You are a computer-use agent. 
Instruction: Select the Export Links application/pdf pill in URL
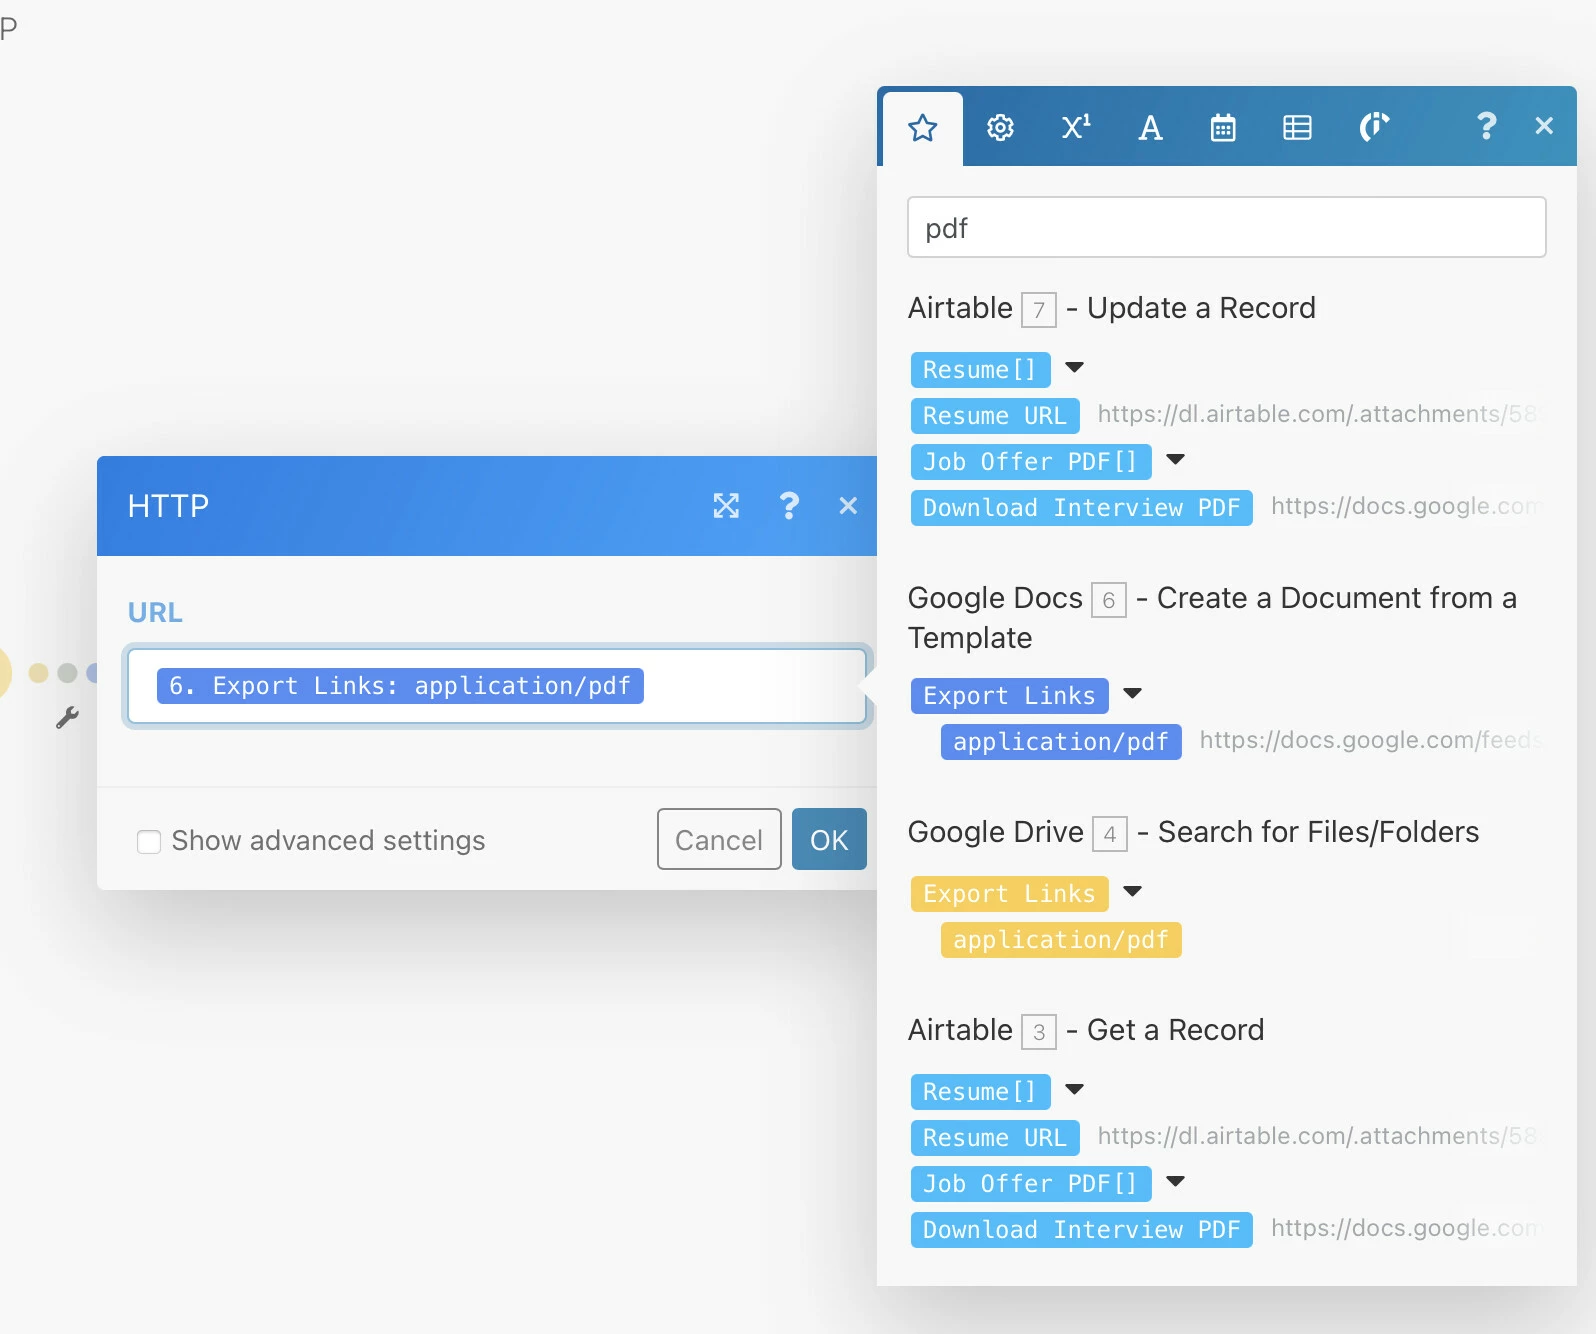(400, 686)
